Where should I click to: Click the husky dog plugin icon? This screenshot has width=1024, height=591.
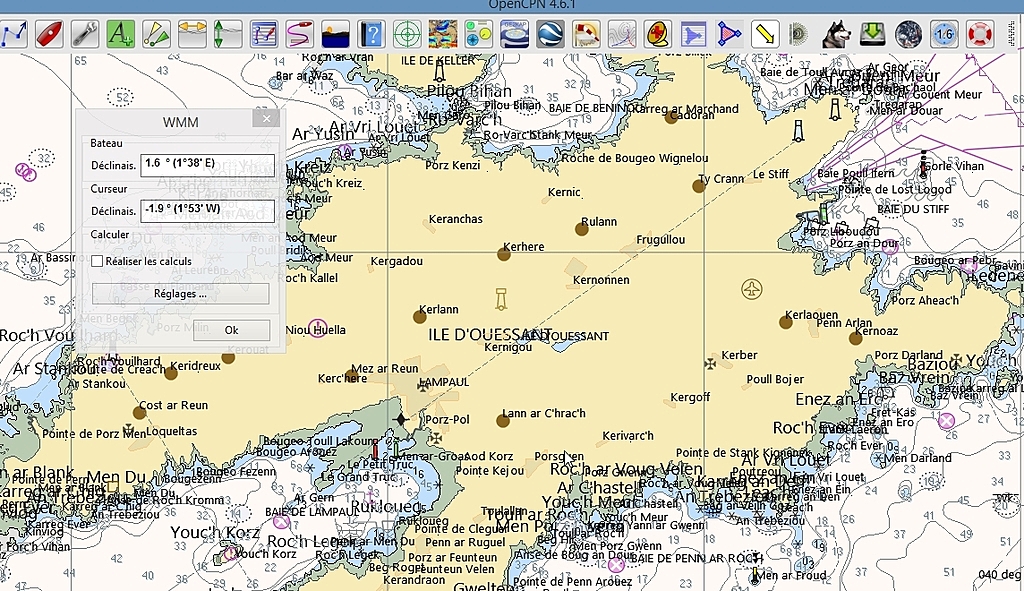[x=836, y=34]
